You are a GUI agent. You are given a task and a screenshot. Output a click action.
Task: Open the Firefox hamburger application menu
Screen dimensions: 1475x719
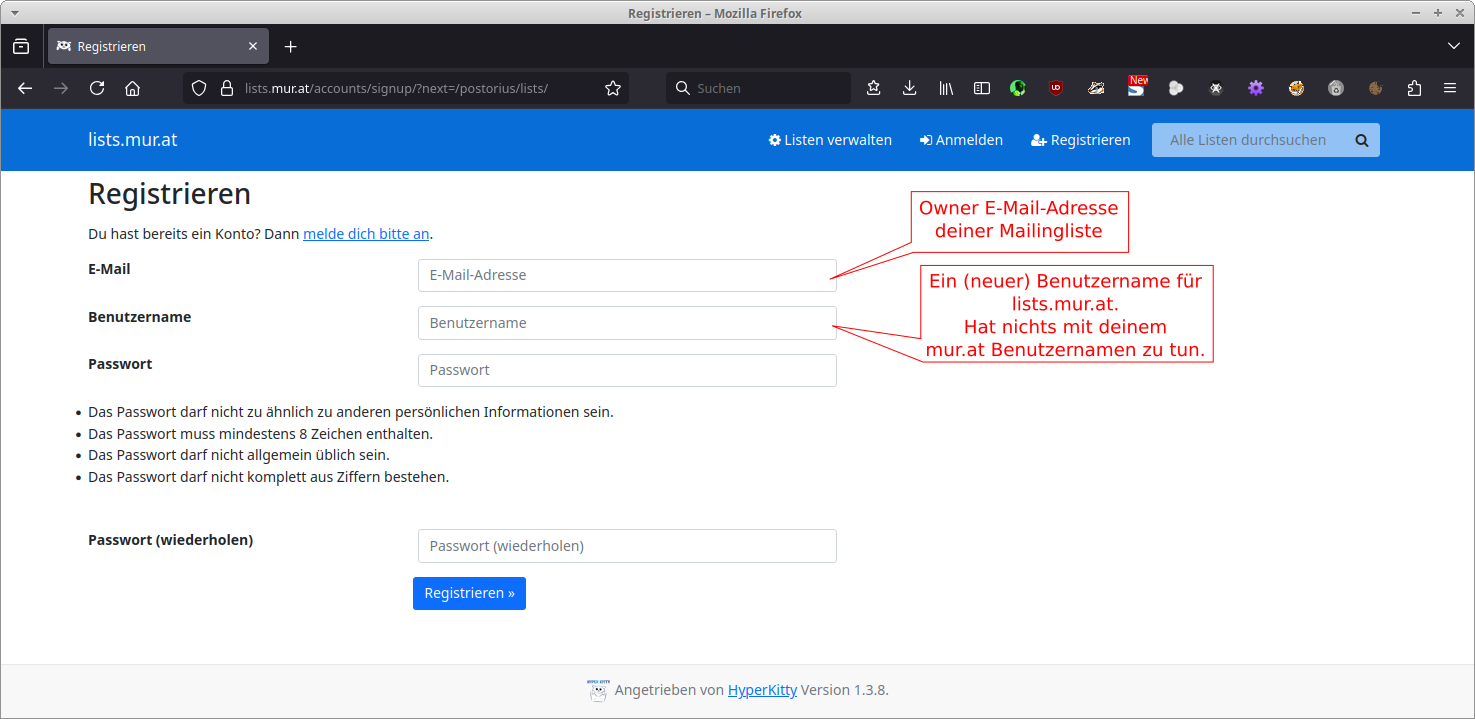tap(1449, 88)
